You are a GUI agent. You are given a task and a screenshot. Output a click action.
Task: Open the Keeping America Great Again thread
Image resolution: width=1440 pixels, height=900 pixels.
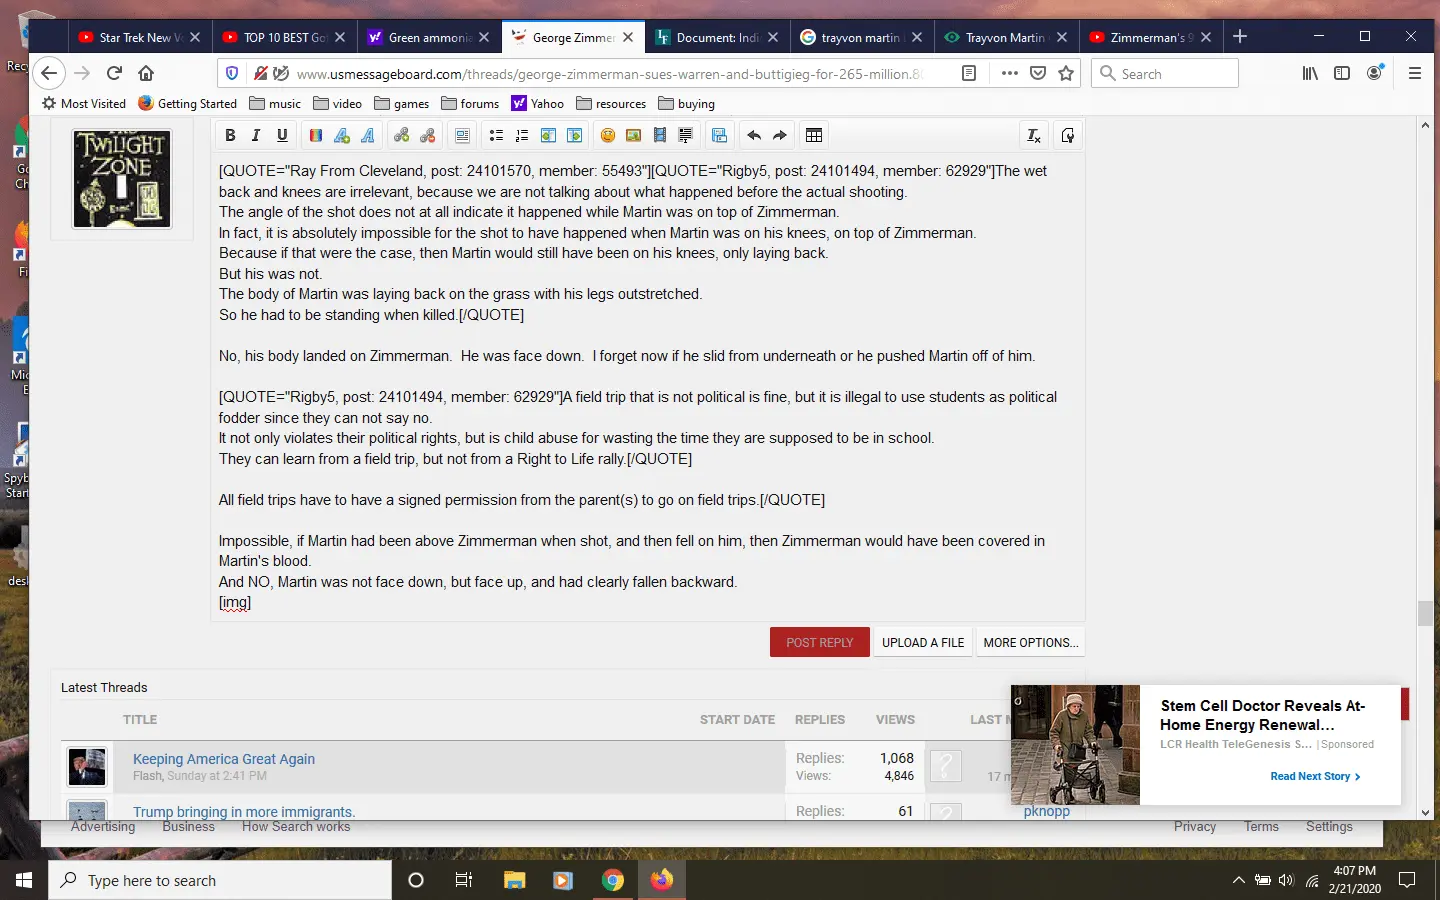224,759
